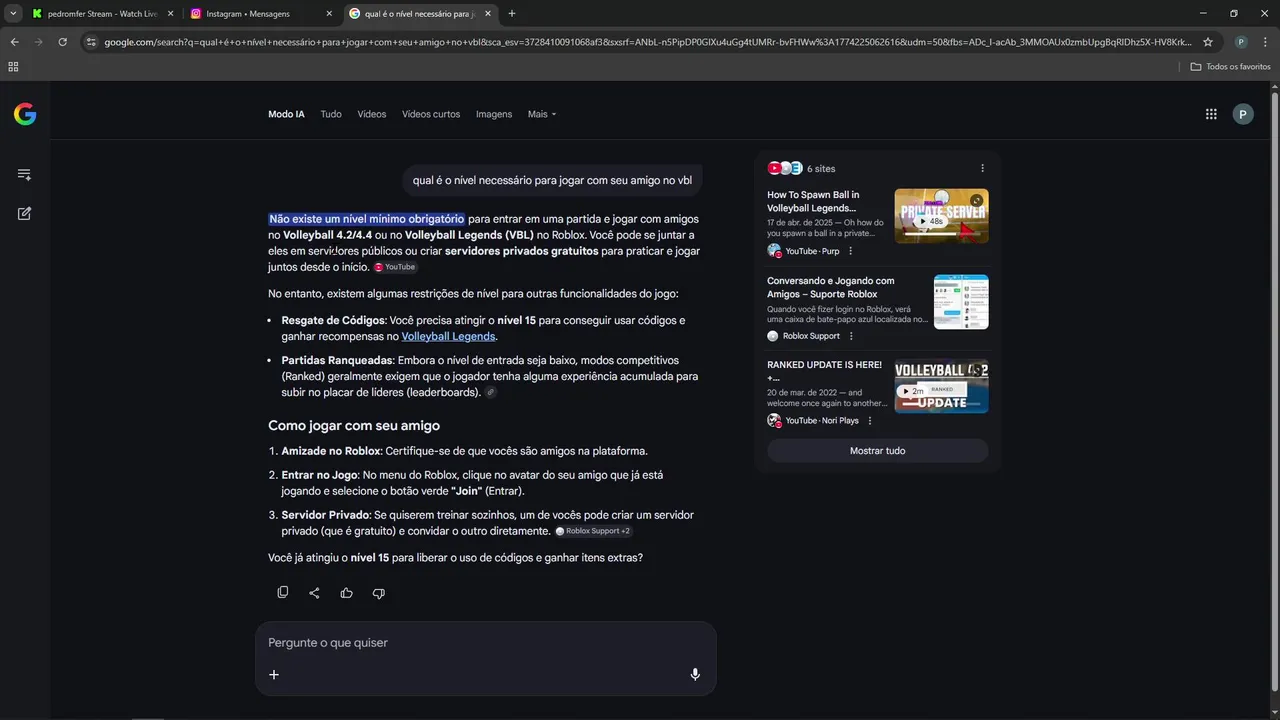
Task: Open options menu for 6 sites panel
Action: [982, 168]
